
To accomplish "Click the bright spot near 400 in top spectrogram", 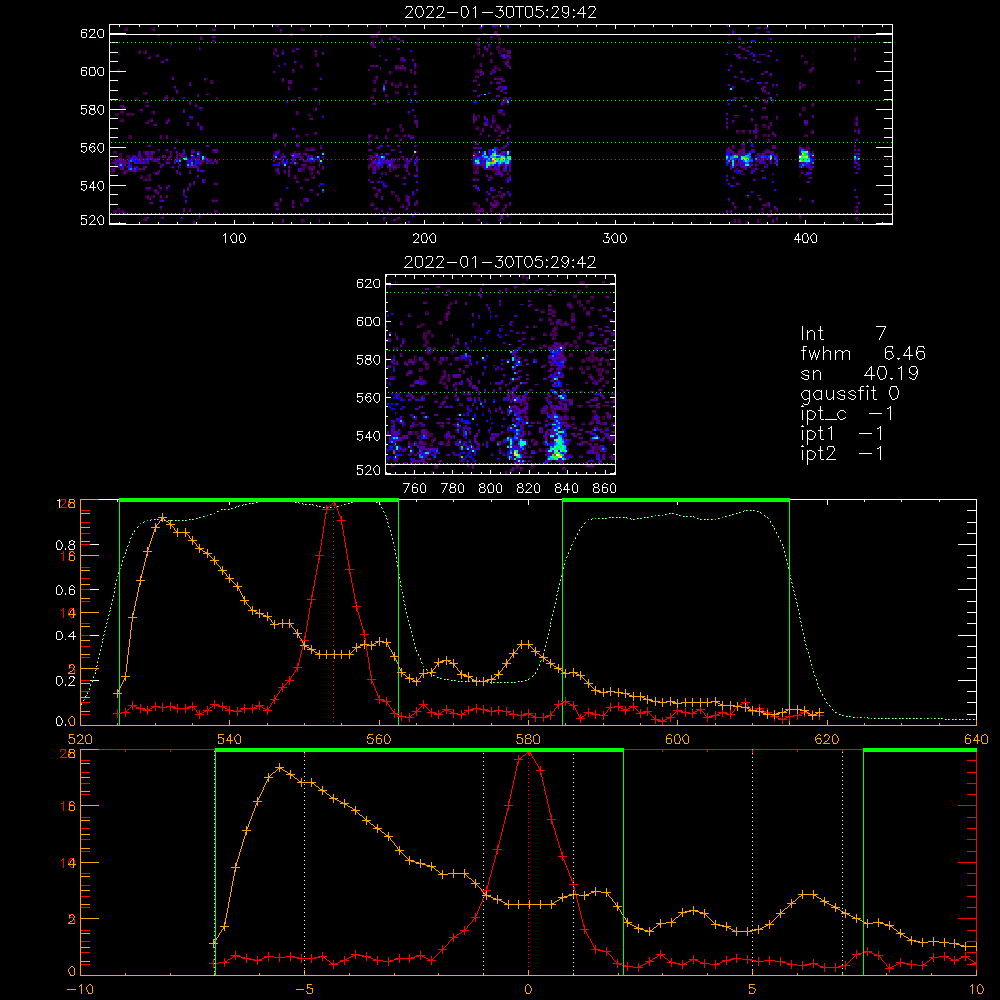I will [x=805, y=157].
